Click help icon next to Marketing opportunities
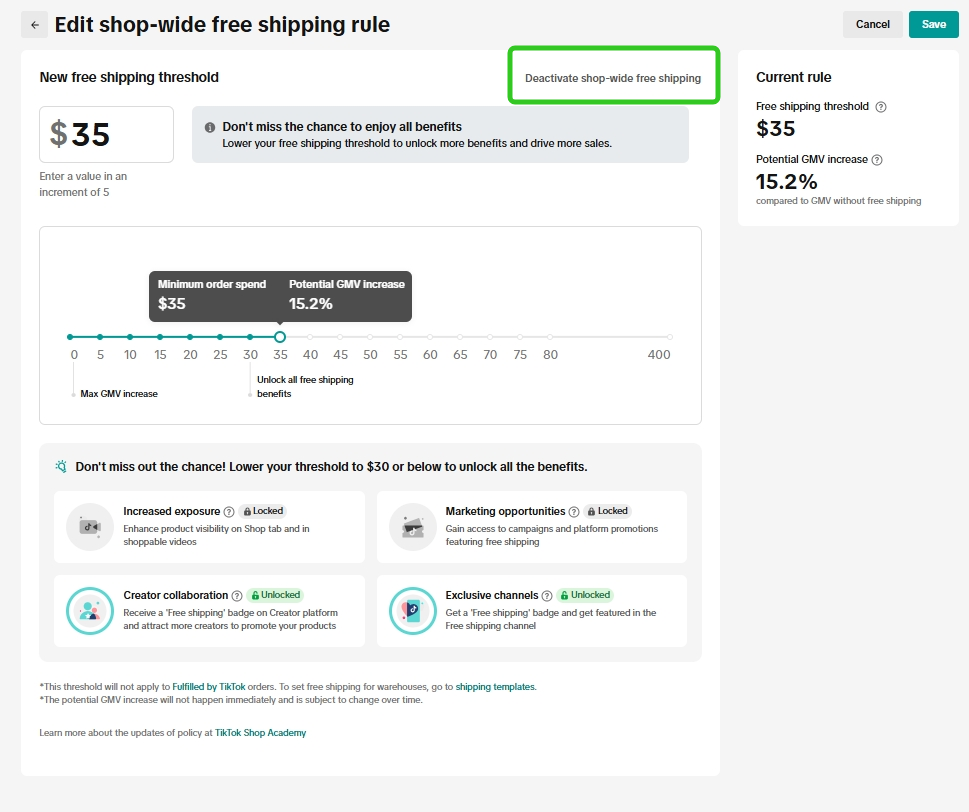The image size is (969, 812). [574, 512]
